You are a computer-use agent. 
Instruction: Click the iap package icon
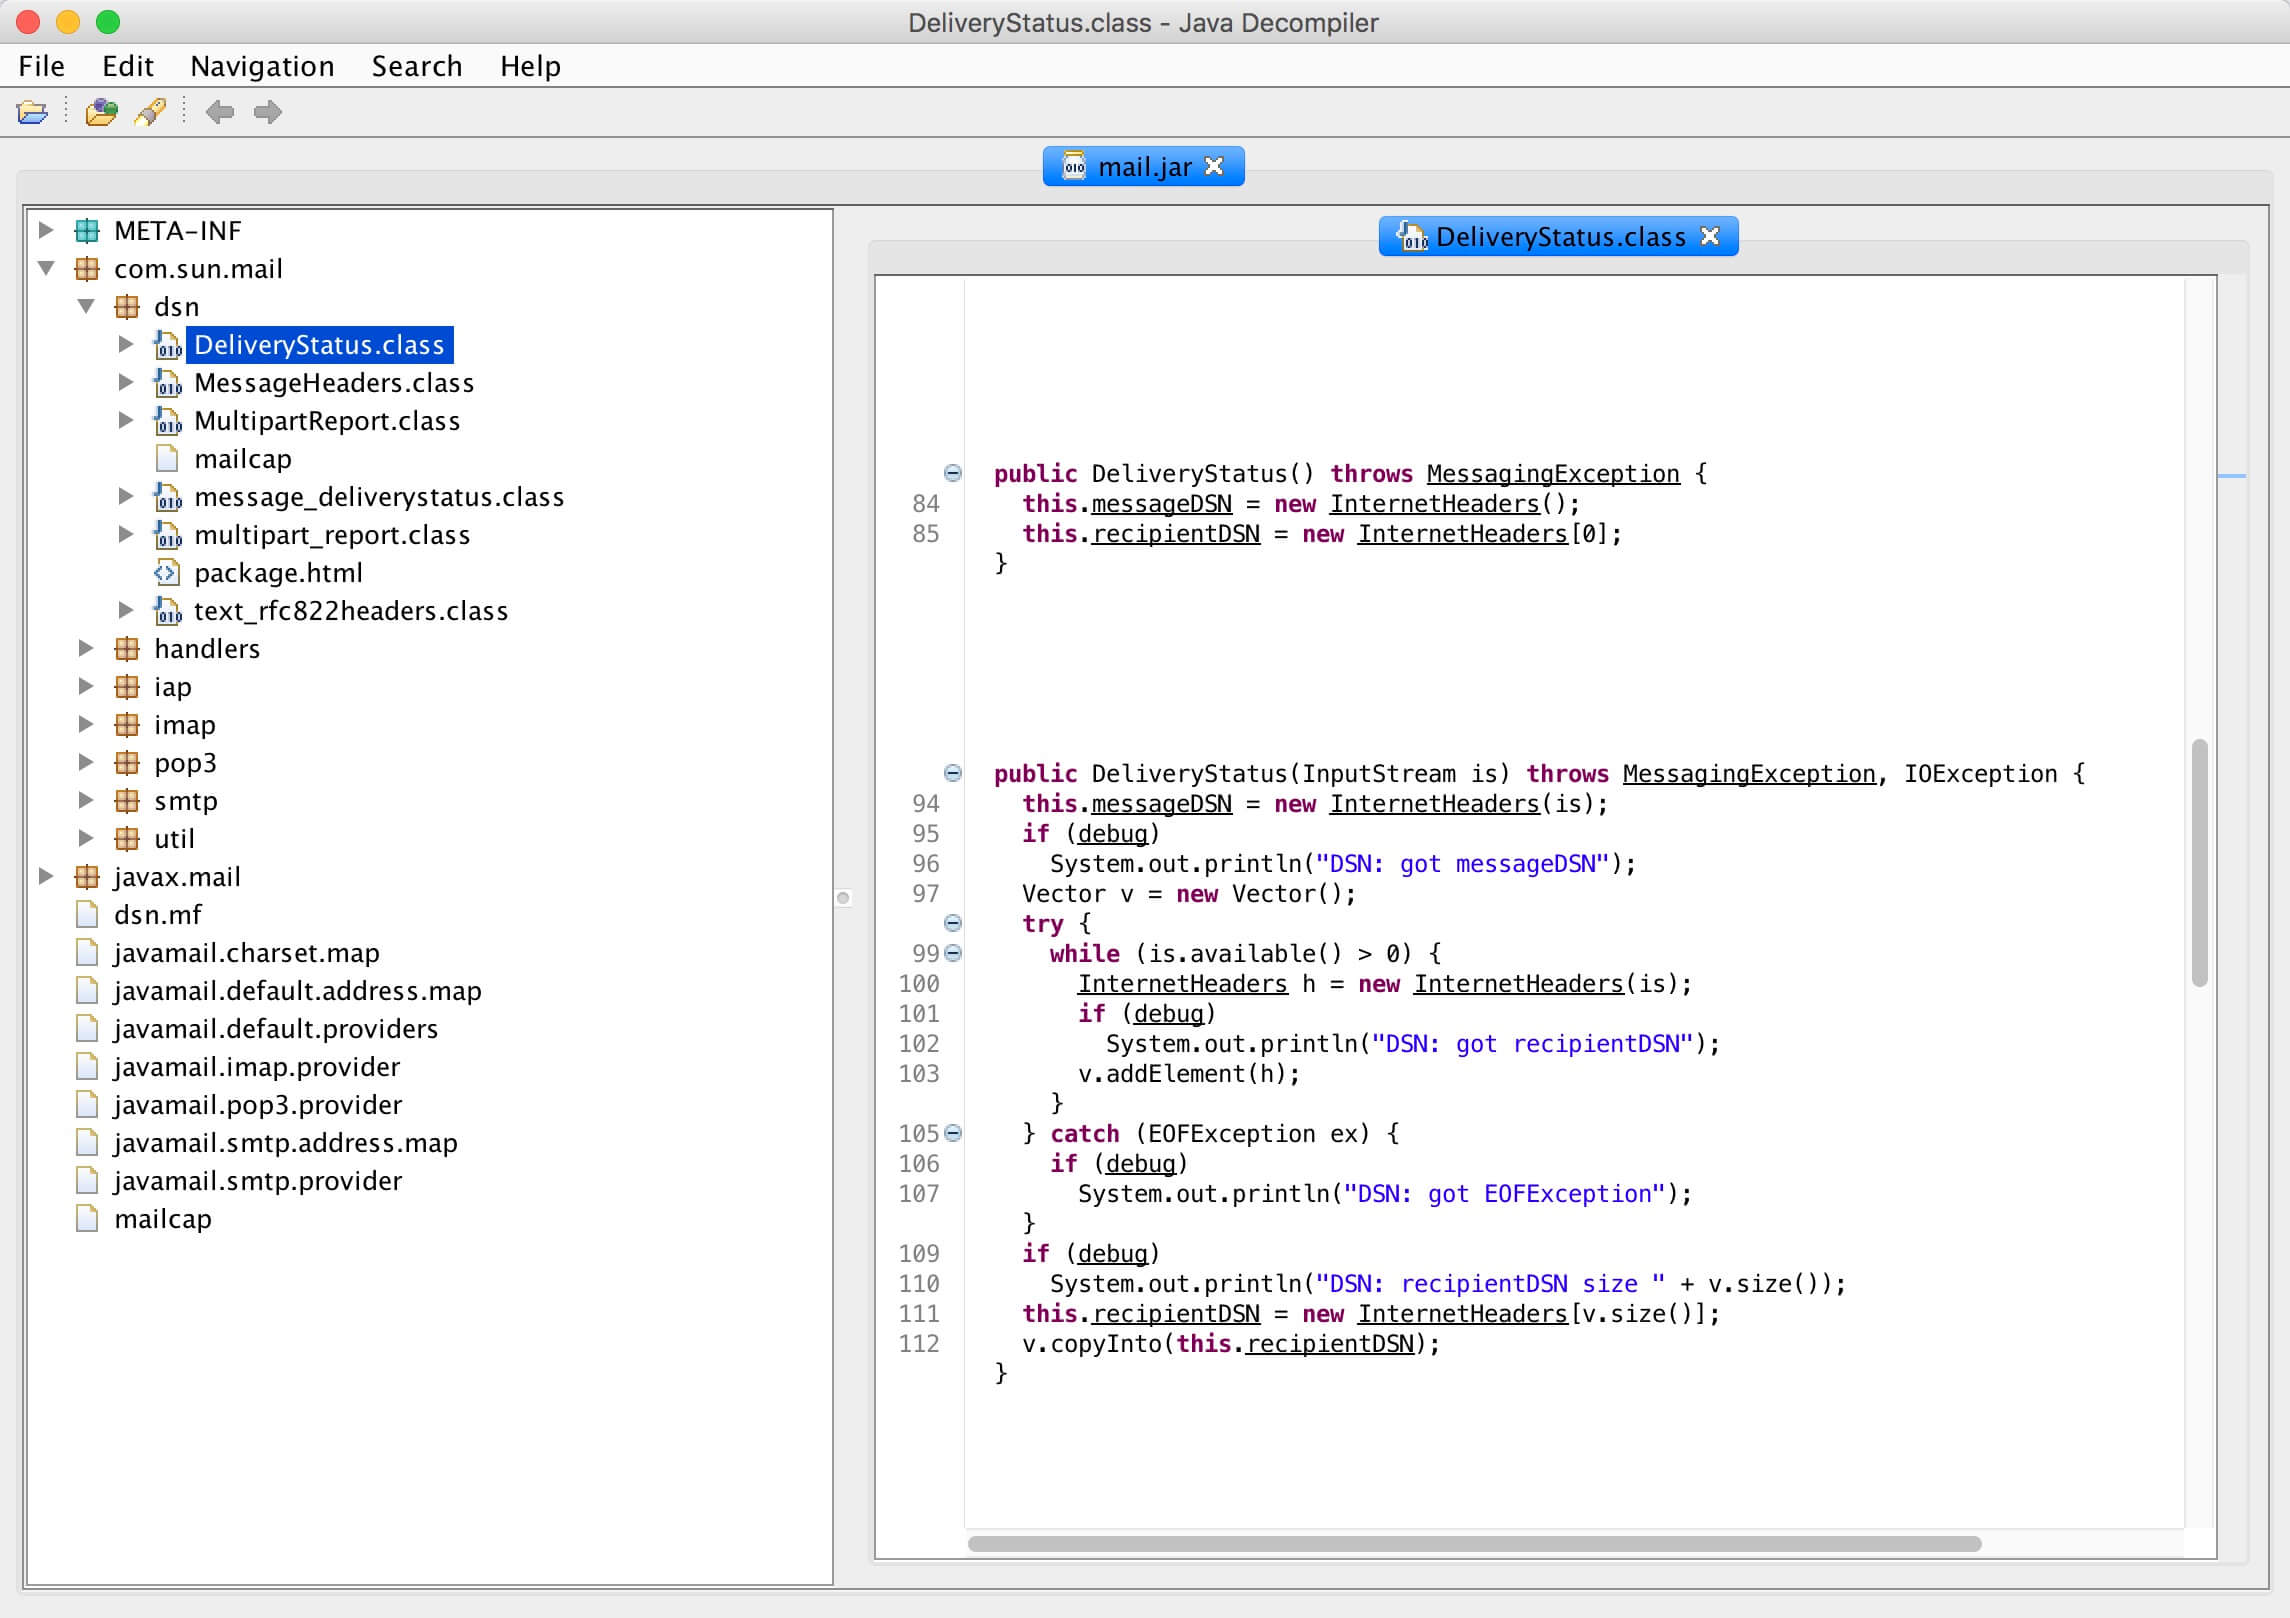pos(127,687)
